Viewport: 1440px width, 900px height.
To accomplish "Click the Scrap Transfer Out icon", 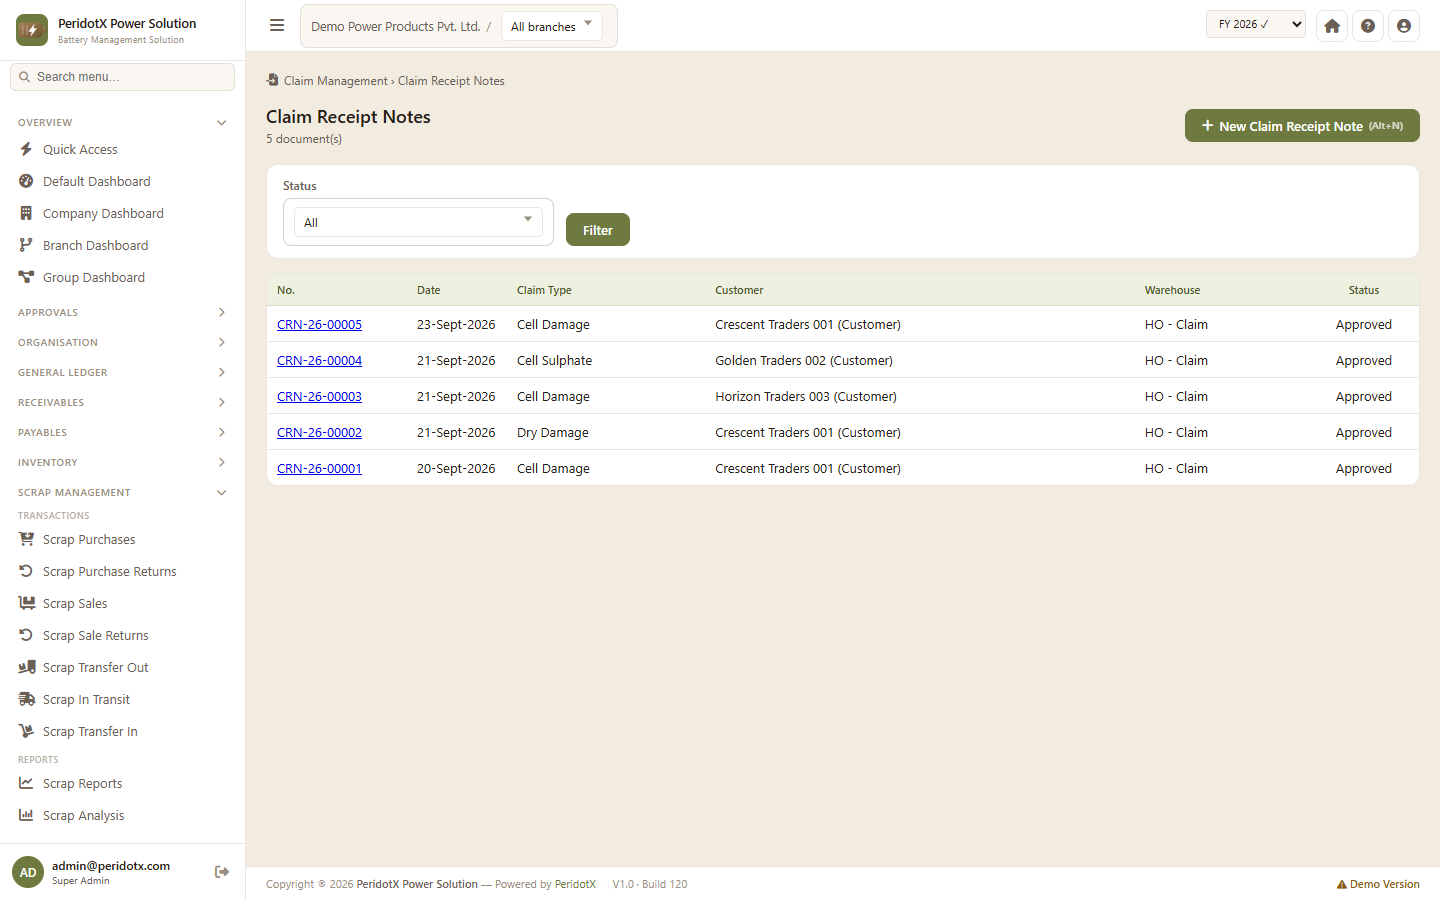I will (x=26, y=667).
